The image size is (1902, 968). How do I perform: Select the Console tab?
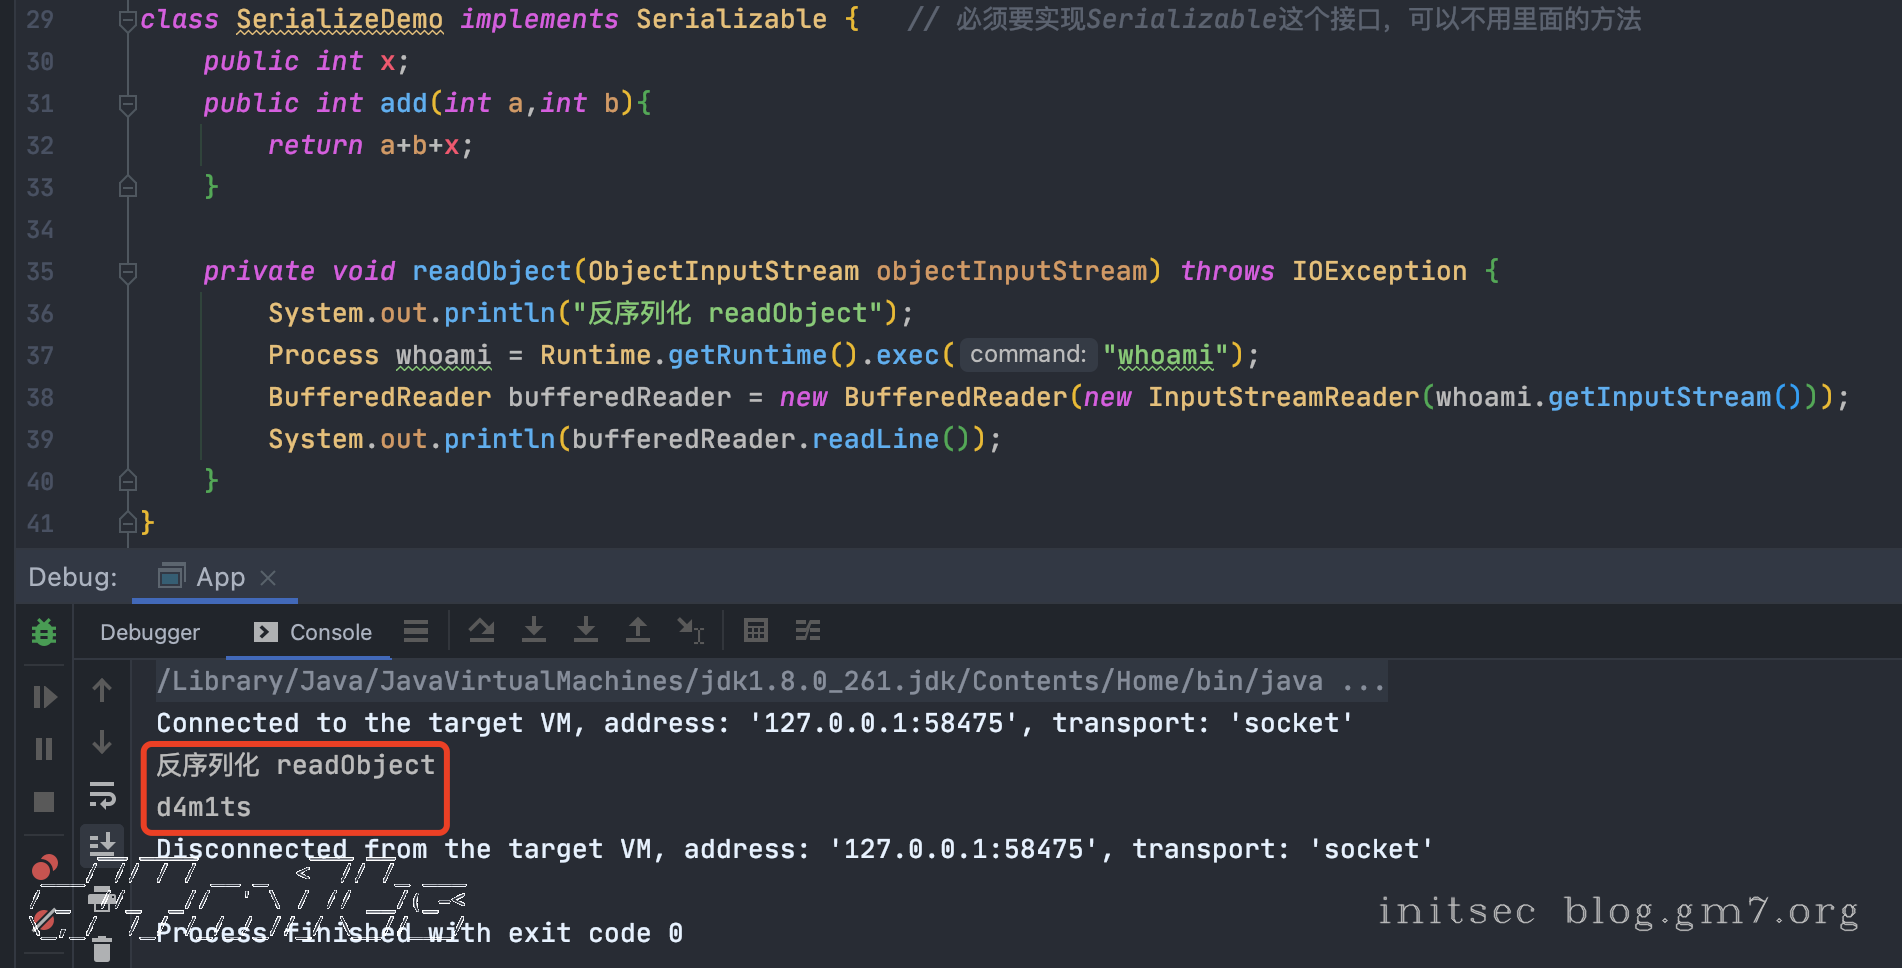tap(314, 632)
